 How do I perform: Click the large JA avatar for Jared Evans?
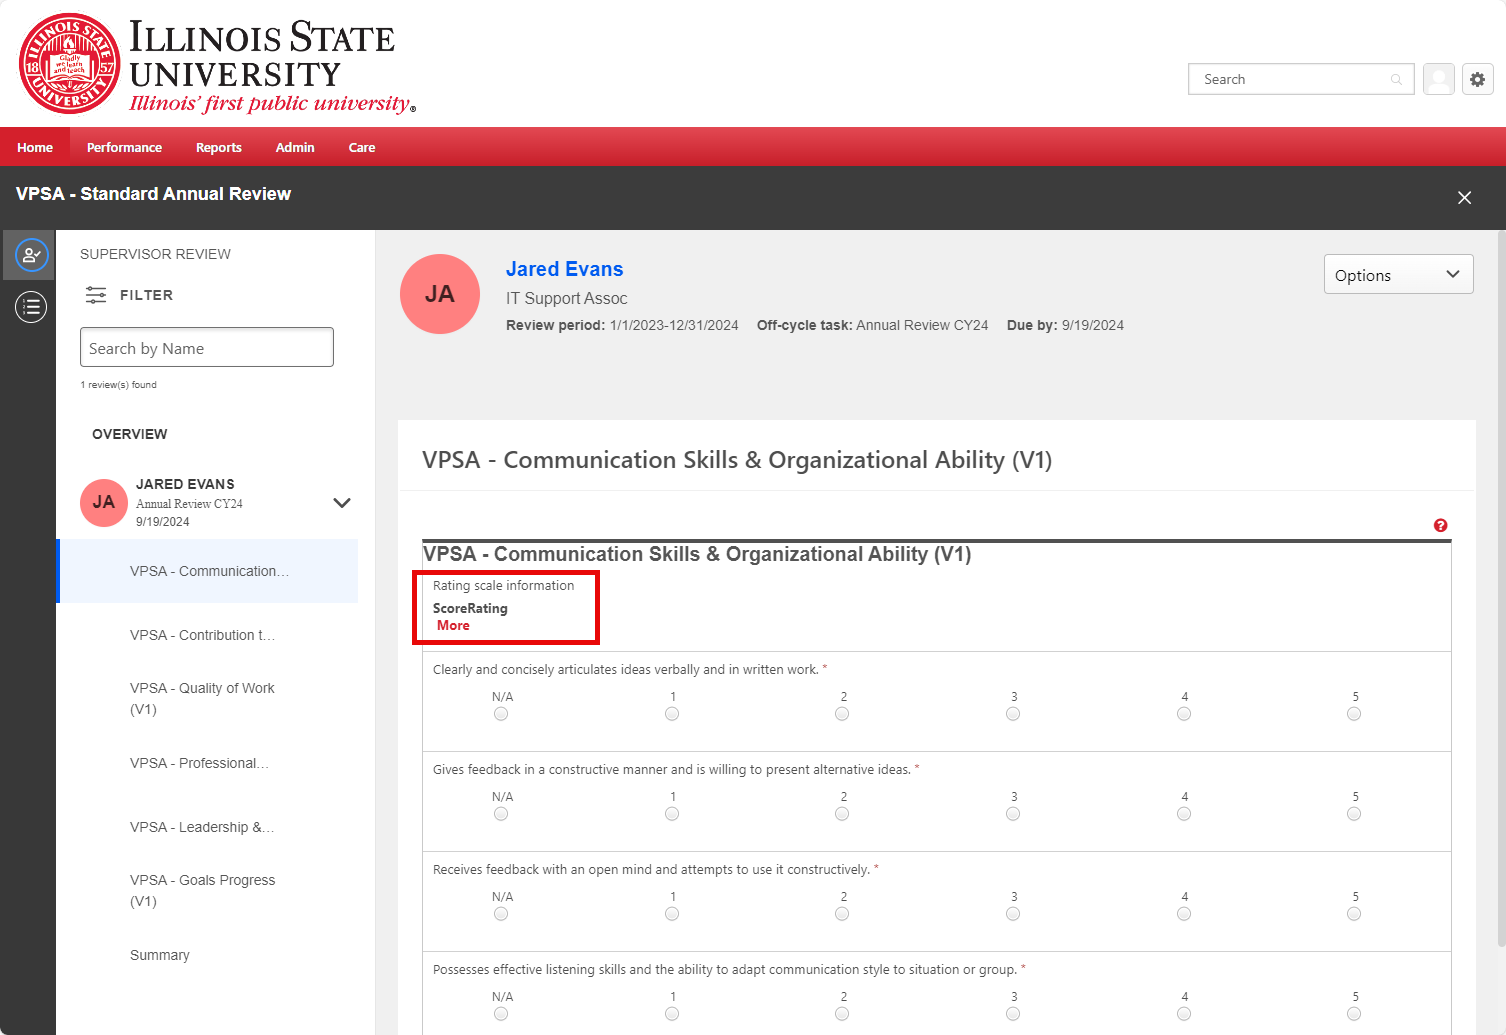click(x=440, y=294)
